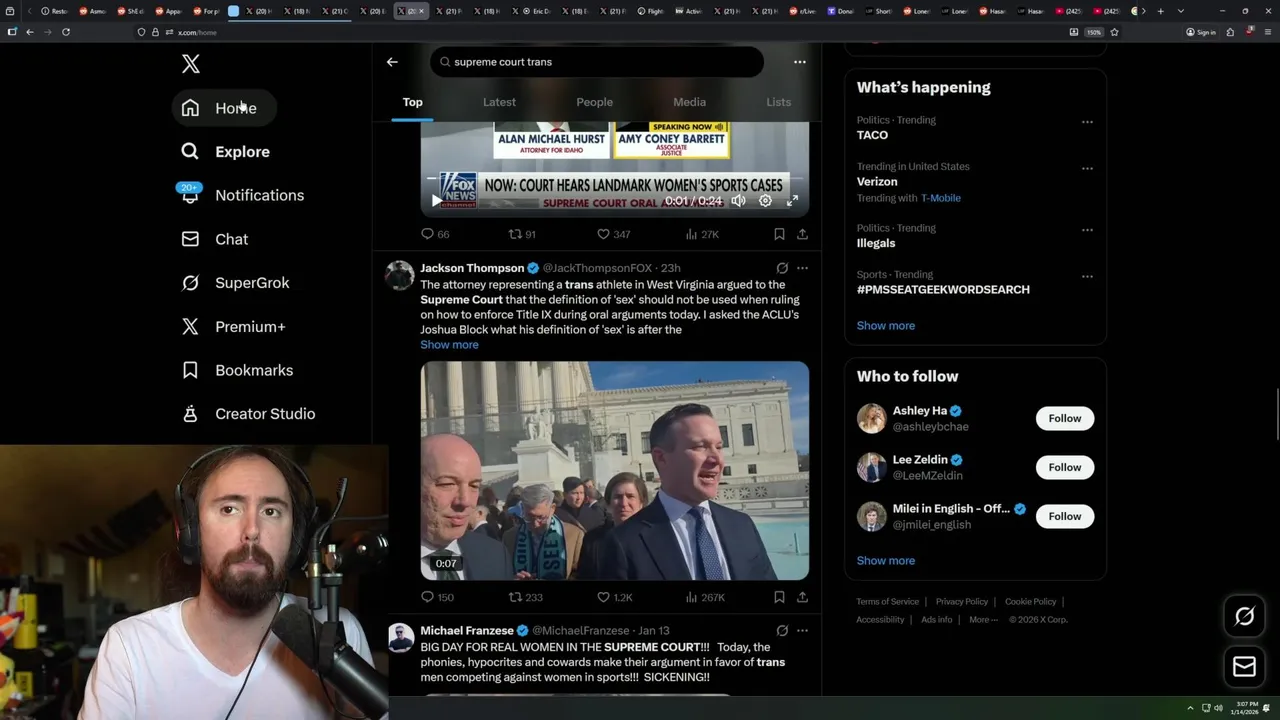Share the Fox News video post
Screen dimensions: 1280x720
[x=802, y=234]
